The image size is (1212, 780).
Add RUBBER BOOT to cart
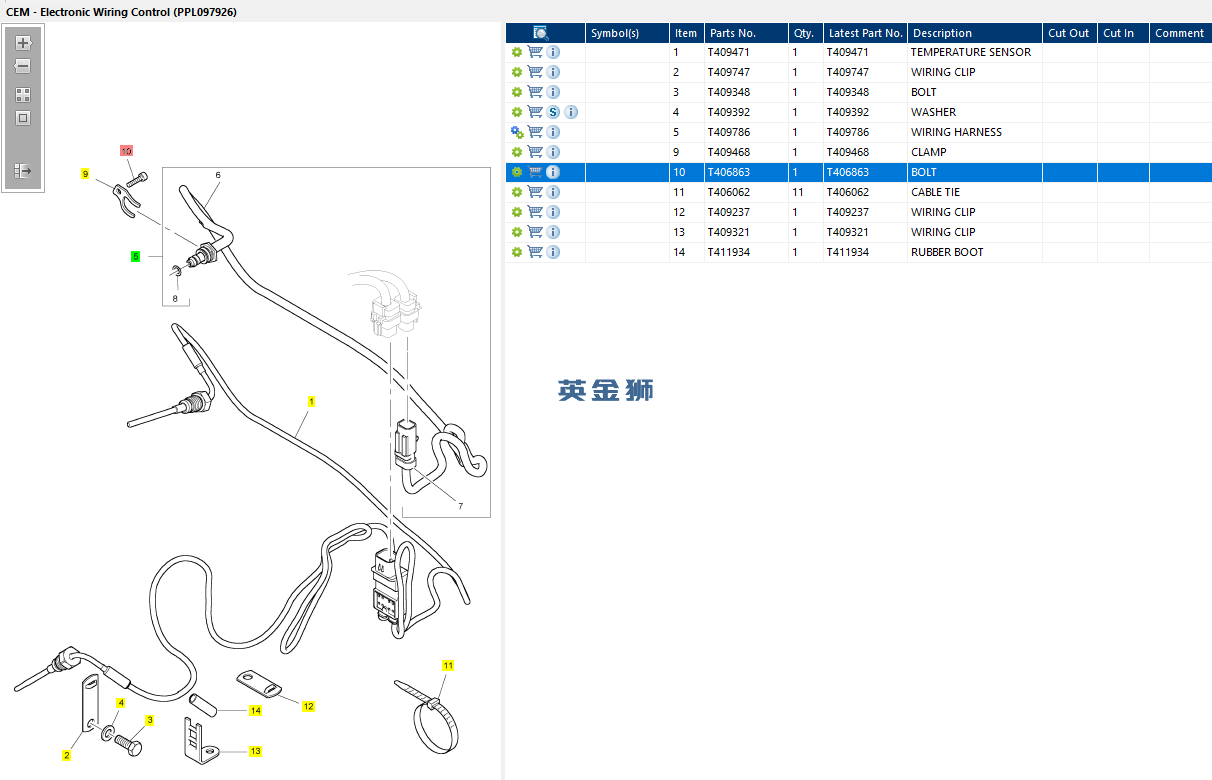535,252
